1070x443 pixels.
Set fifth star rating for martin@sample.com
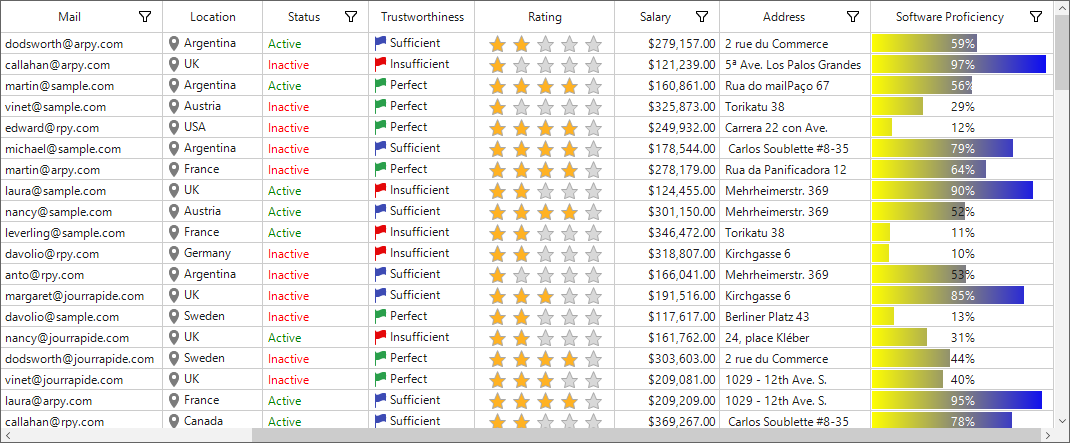point(594,87)
